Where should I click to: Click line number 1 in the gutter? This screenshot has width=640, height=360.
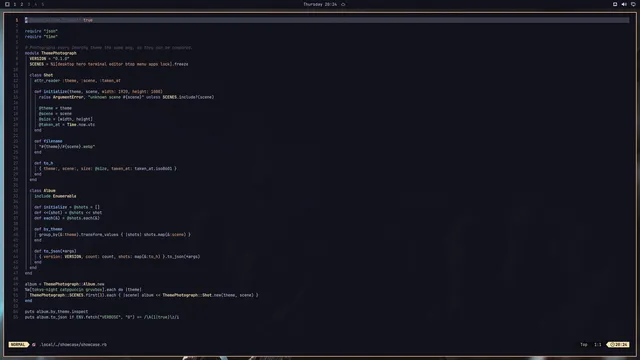click(17, 20)
